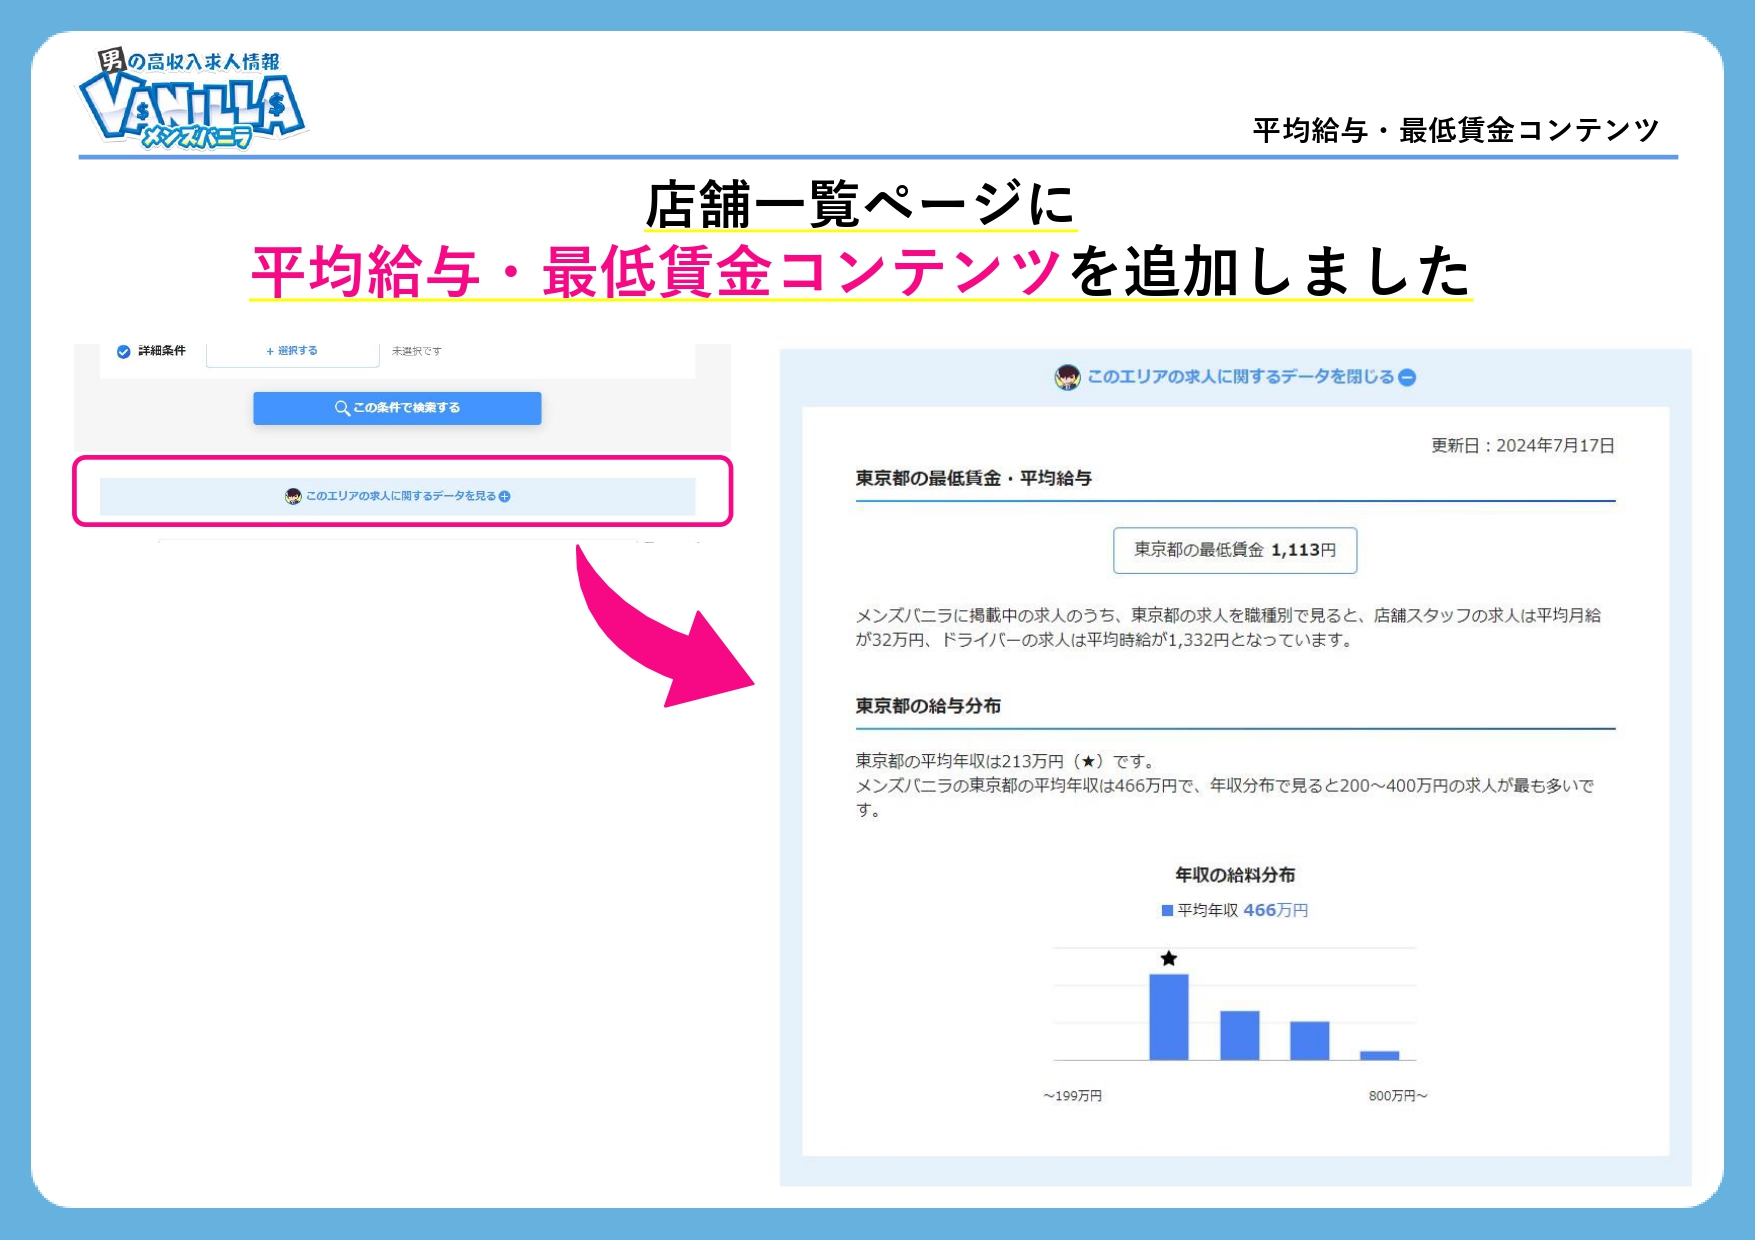Click the 東京都の給与分布 section heading
This screenshot has height=1240, width=1755.
(x=925, y=707)
